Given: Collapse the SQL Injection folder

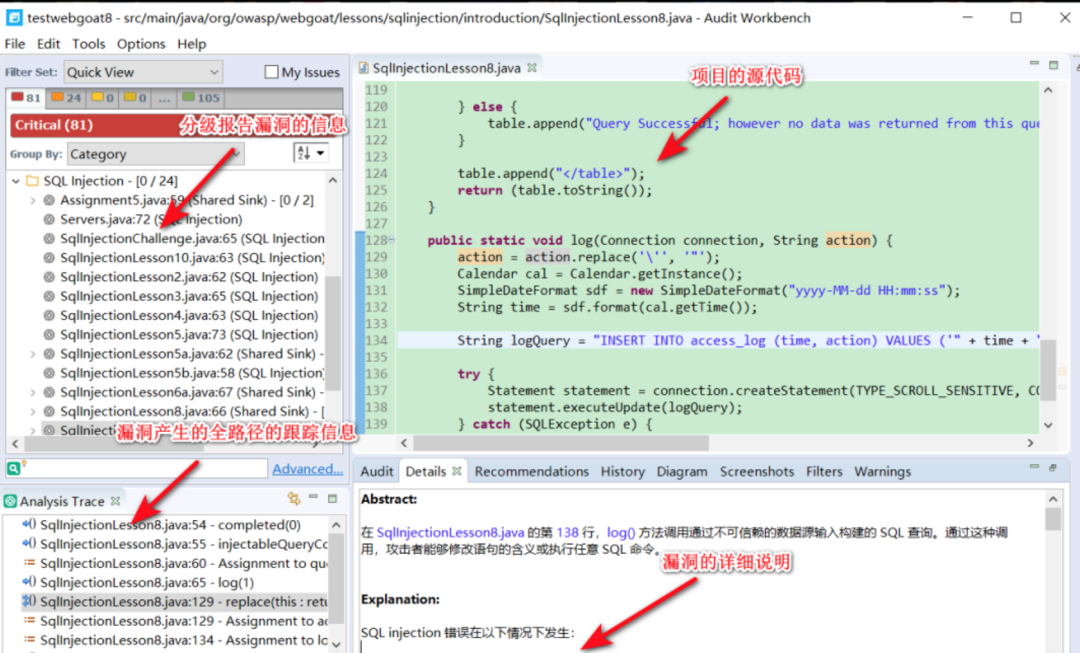Looking at the screenshot, I should tap(16, 181).
